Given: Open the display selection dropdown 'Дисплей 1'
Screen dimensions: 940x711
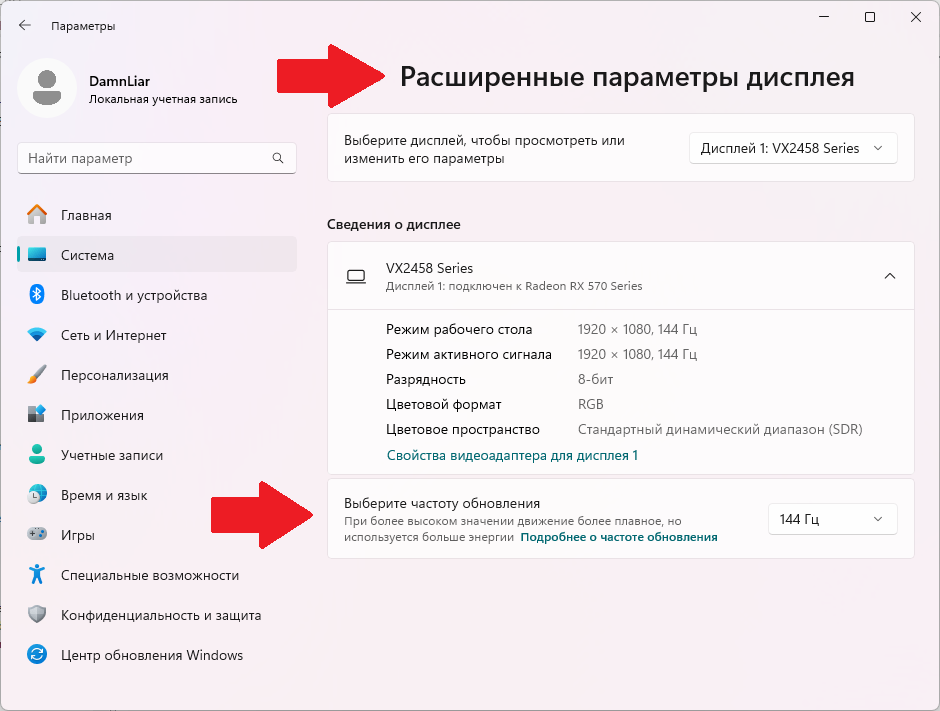Looking at the screenshot, I should 793,148.
